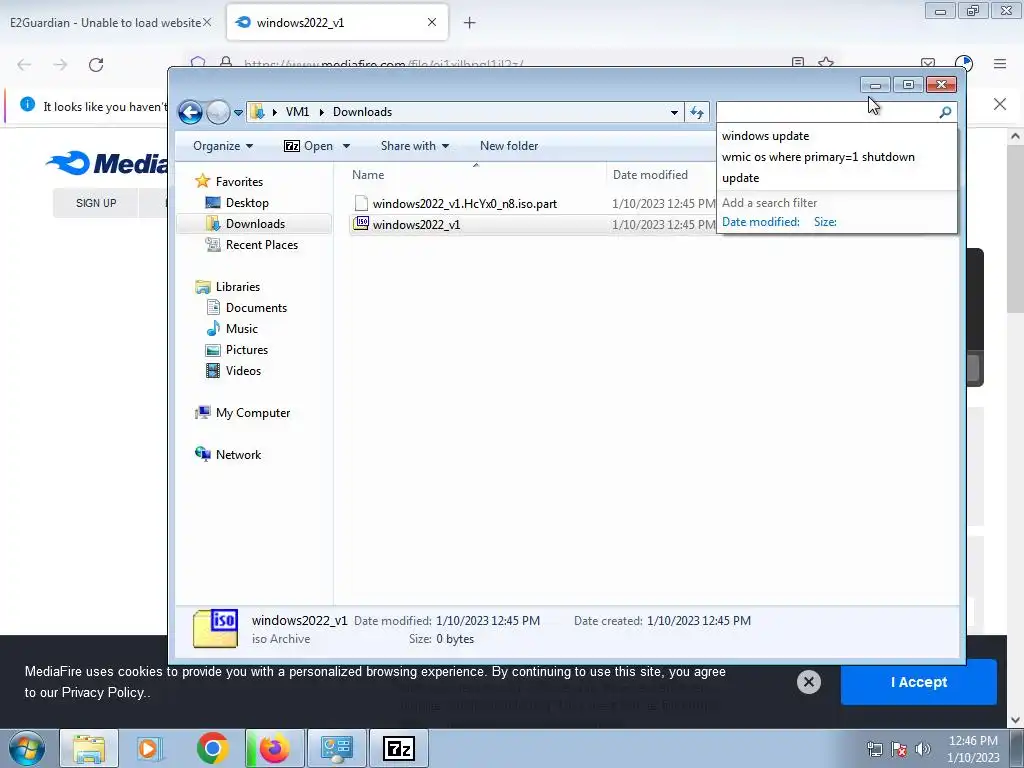Open Desktop in navigation pane
This screenshot has width=1024, height=768.
pyautogui.click(x=247, y=203)
